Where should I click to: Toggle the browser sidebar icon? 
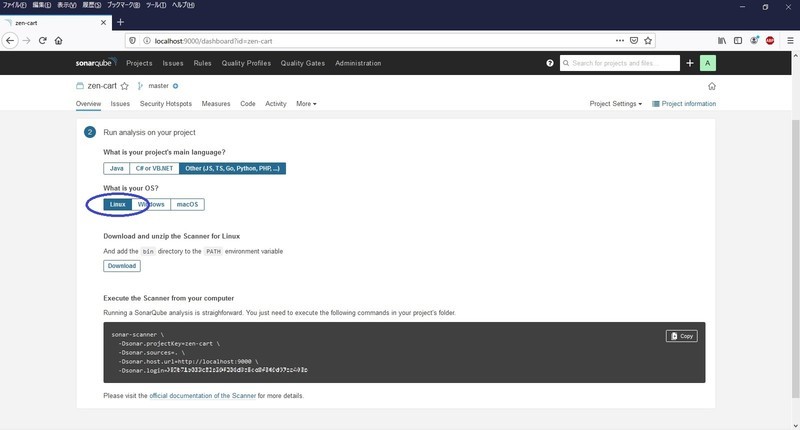pyautogui.click(x=738, y=41)
